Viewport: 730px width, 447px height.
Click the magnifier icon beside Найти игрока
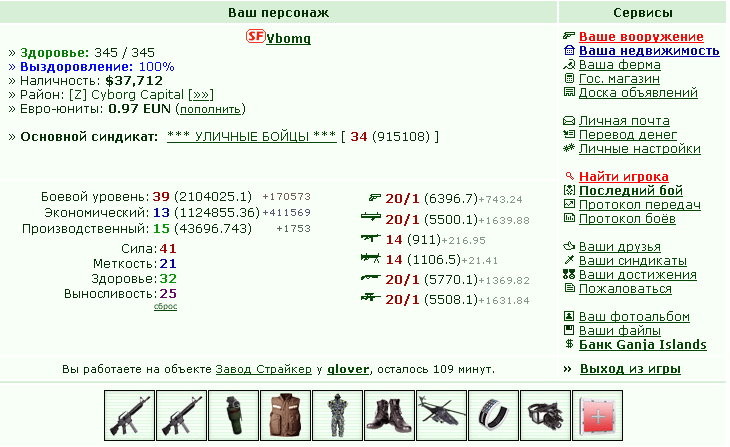coord(569,176)
